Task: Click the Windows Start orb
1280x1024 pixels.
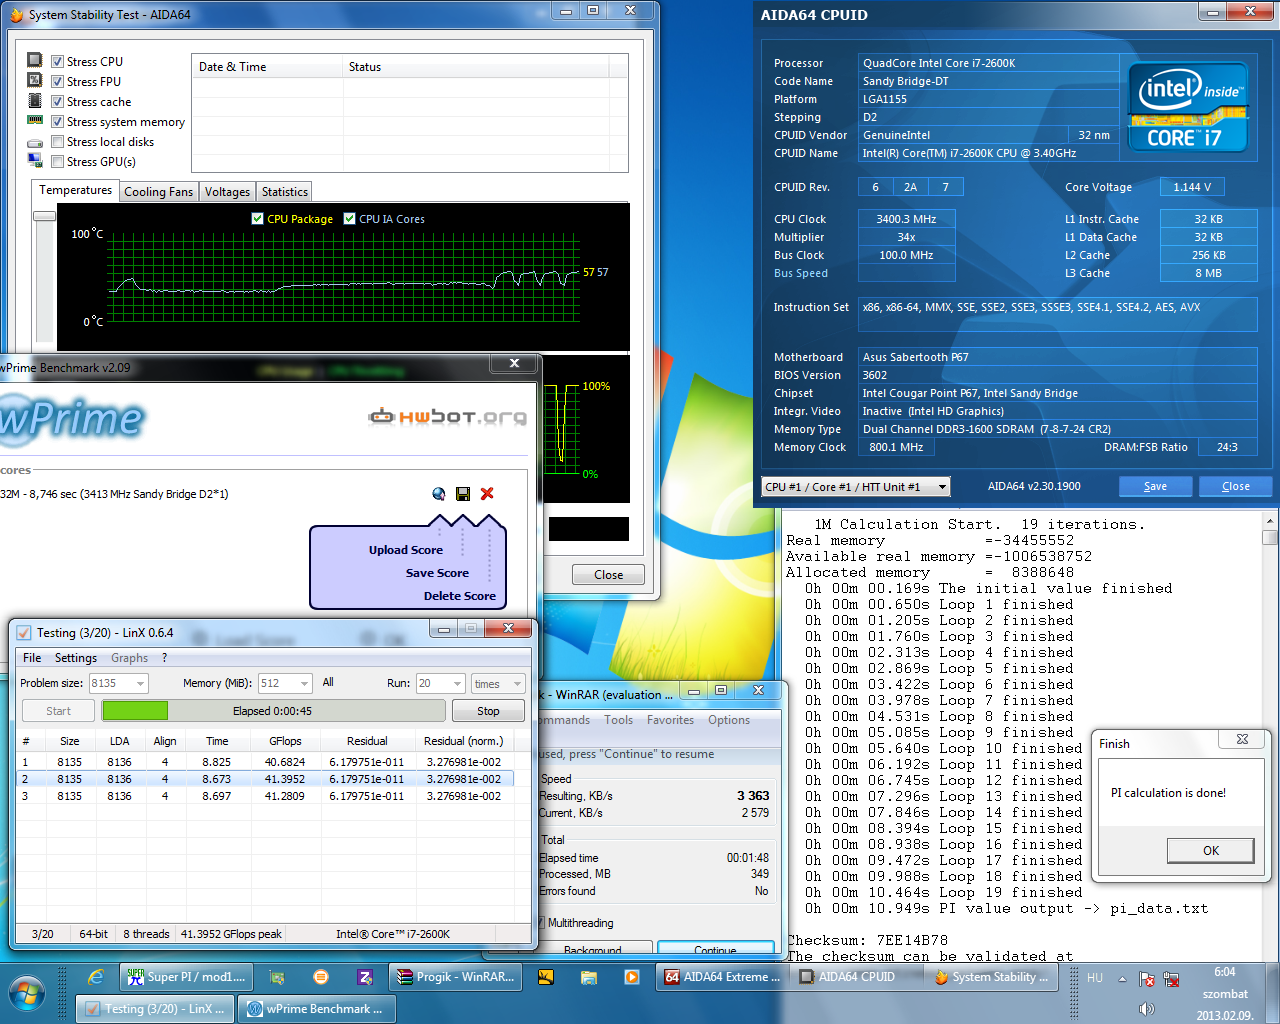Action: (28, 994)
